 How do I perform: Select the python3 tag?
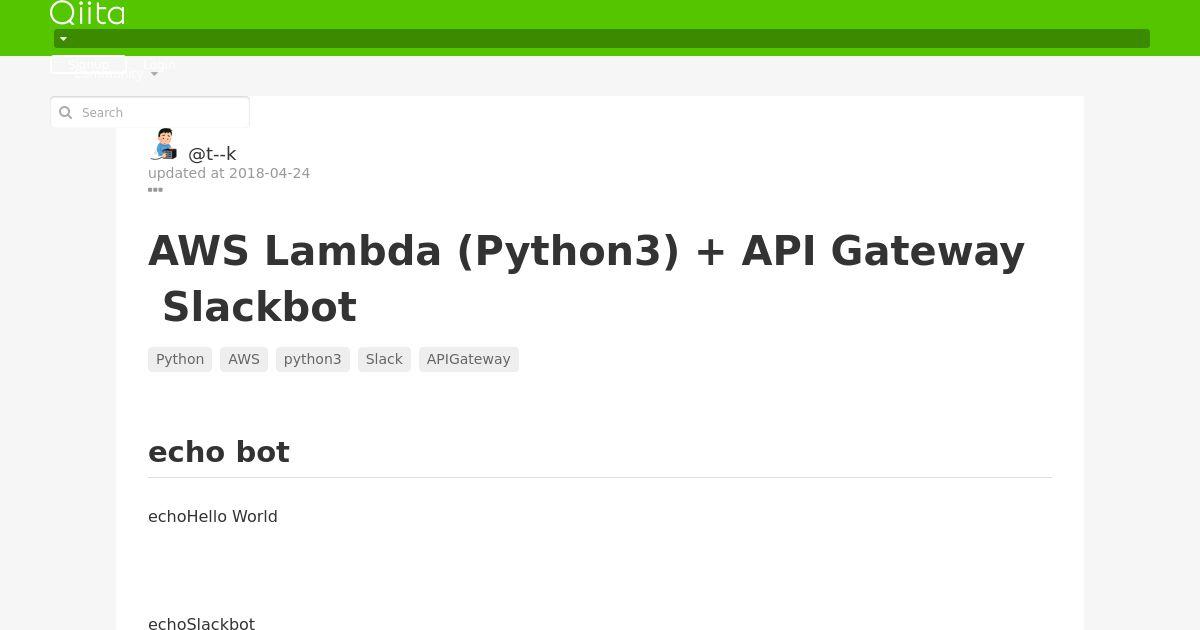point(313,359)
